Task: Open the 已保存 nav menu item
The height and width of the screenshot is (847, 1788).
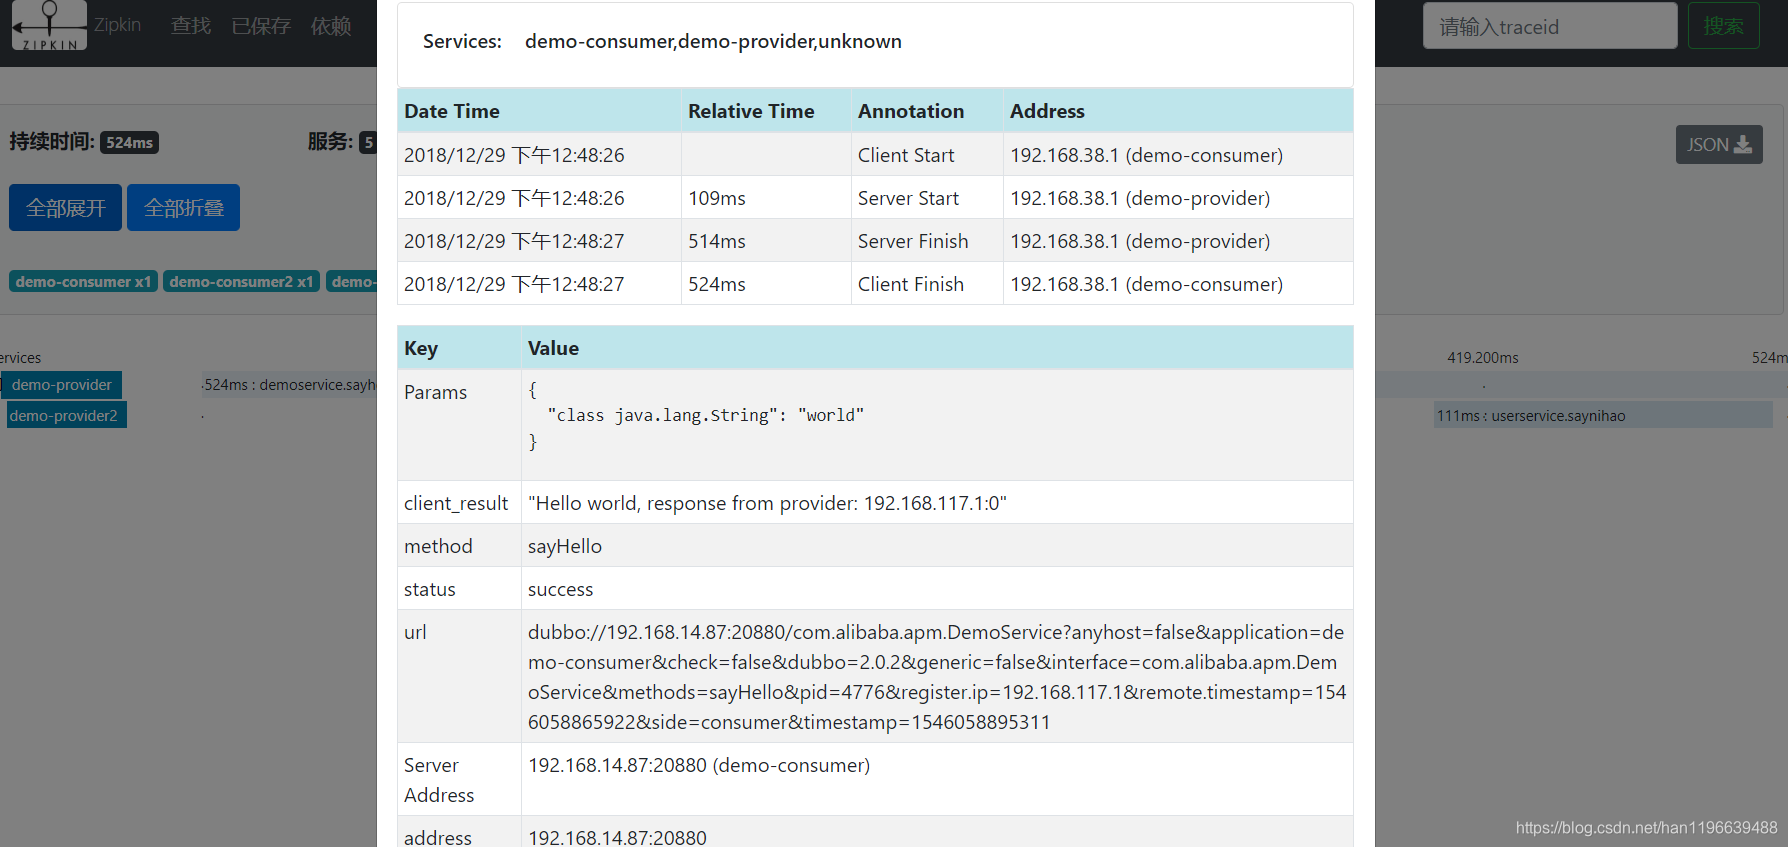Action: pyautogui.click(x=261, y=26)
